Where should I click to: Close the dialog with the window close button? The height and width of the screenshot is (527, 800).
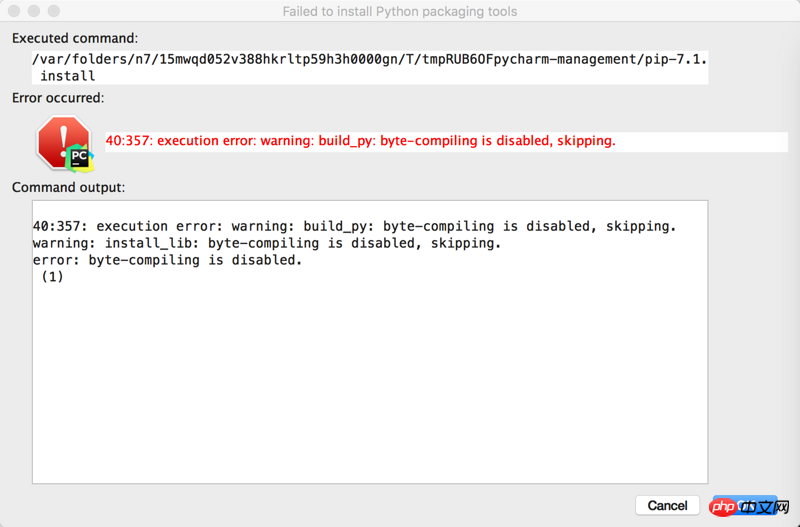click(x=13, y=12)
